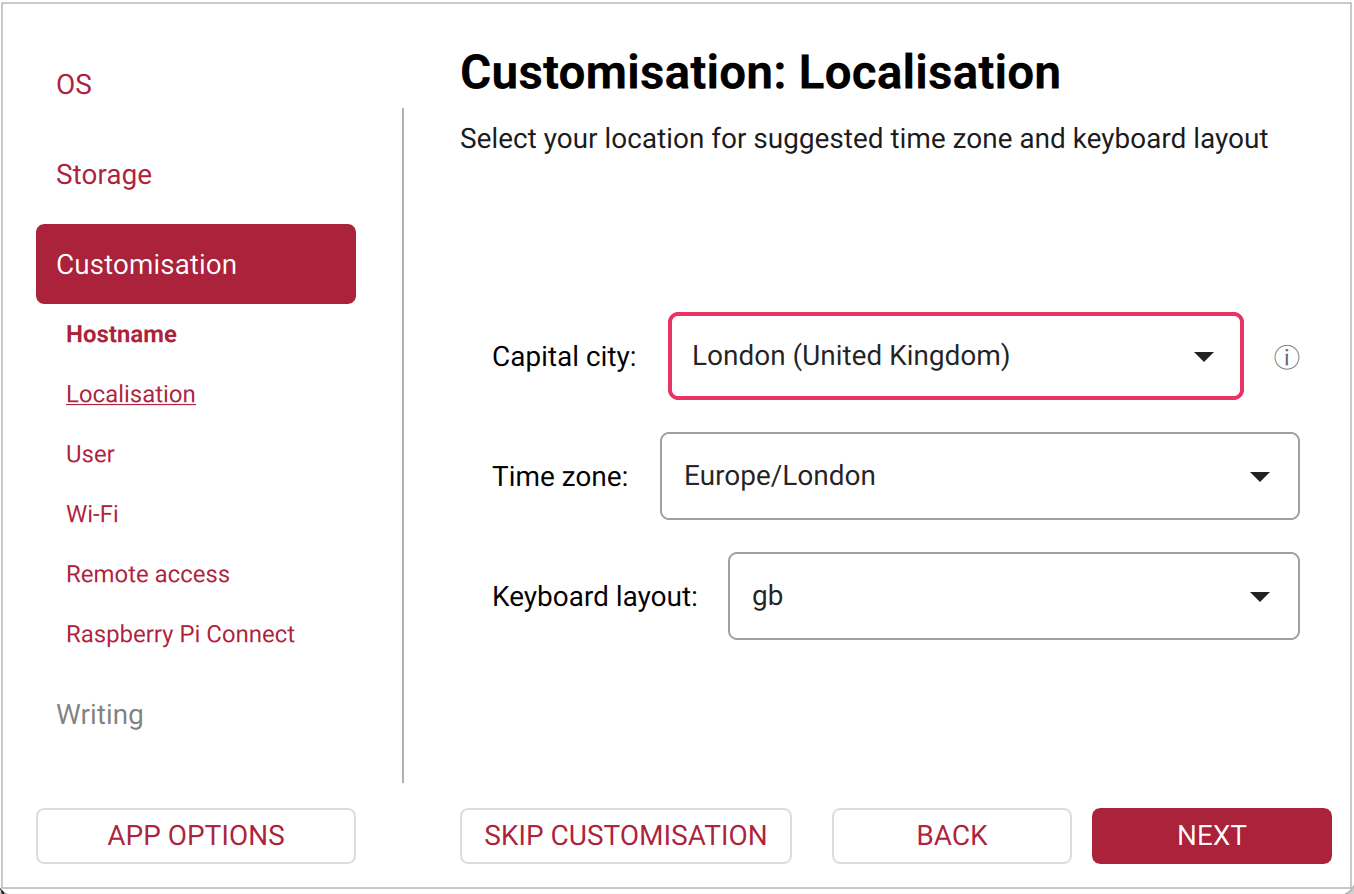Open the Localisation settings page
Viewport: 1354px width, 894px height.
[130, 393]
